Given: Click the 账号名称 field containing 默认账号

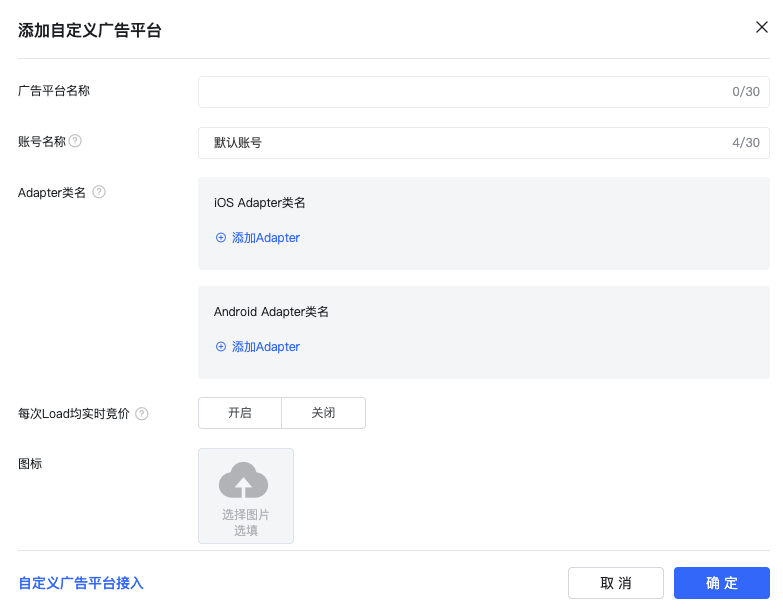Looking at the screenshot, I should pos(460,143).
